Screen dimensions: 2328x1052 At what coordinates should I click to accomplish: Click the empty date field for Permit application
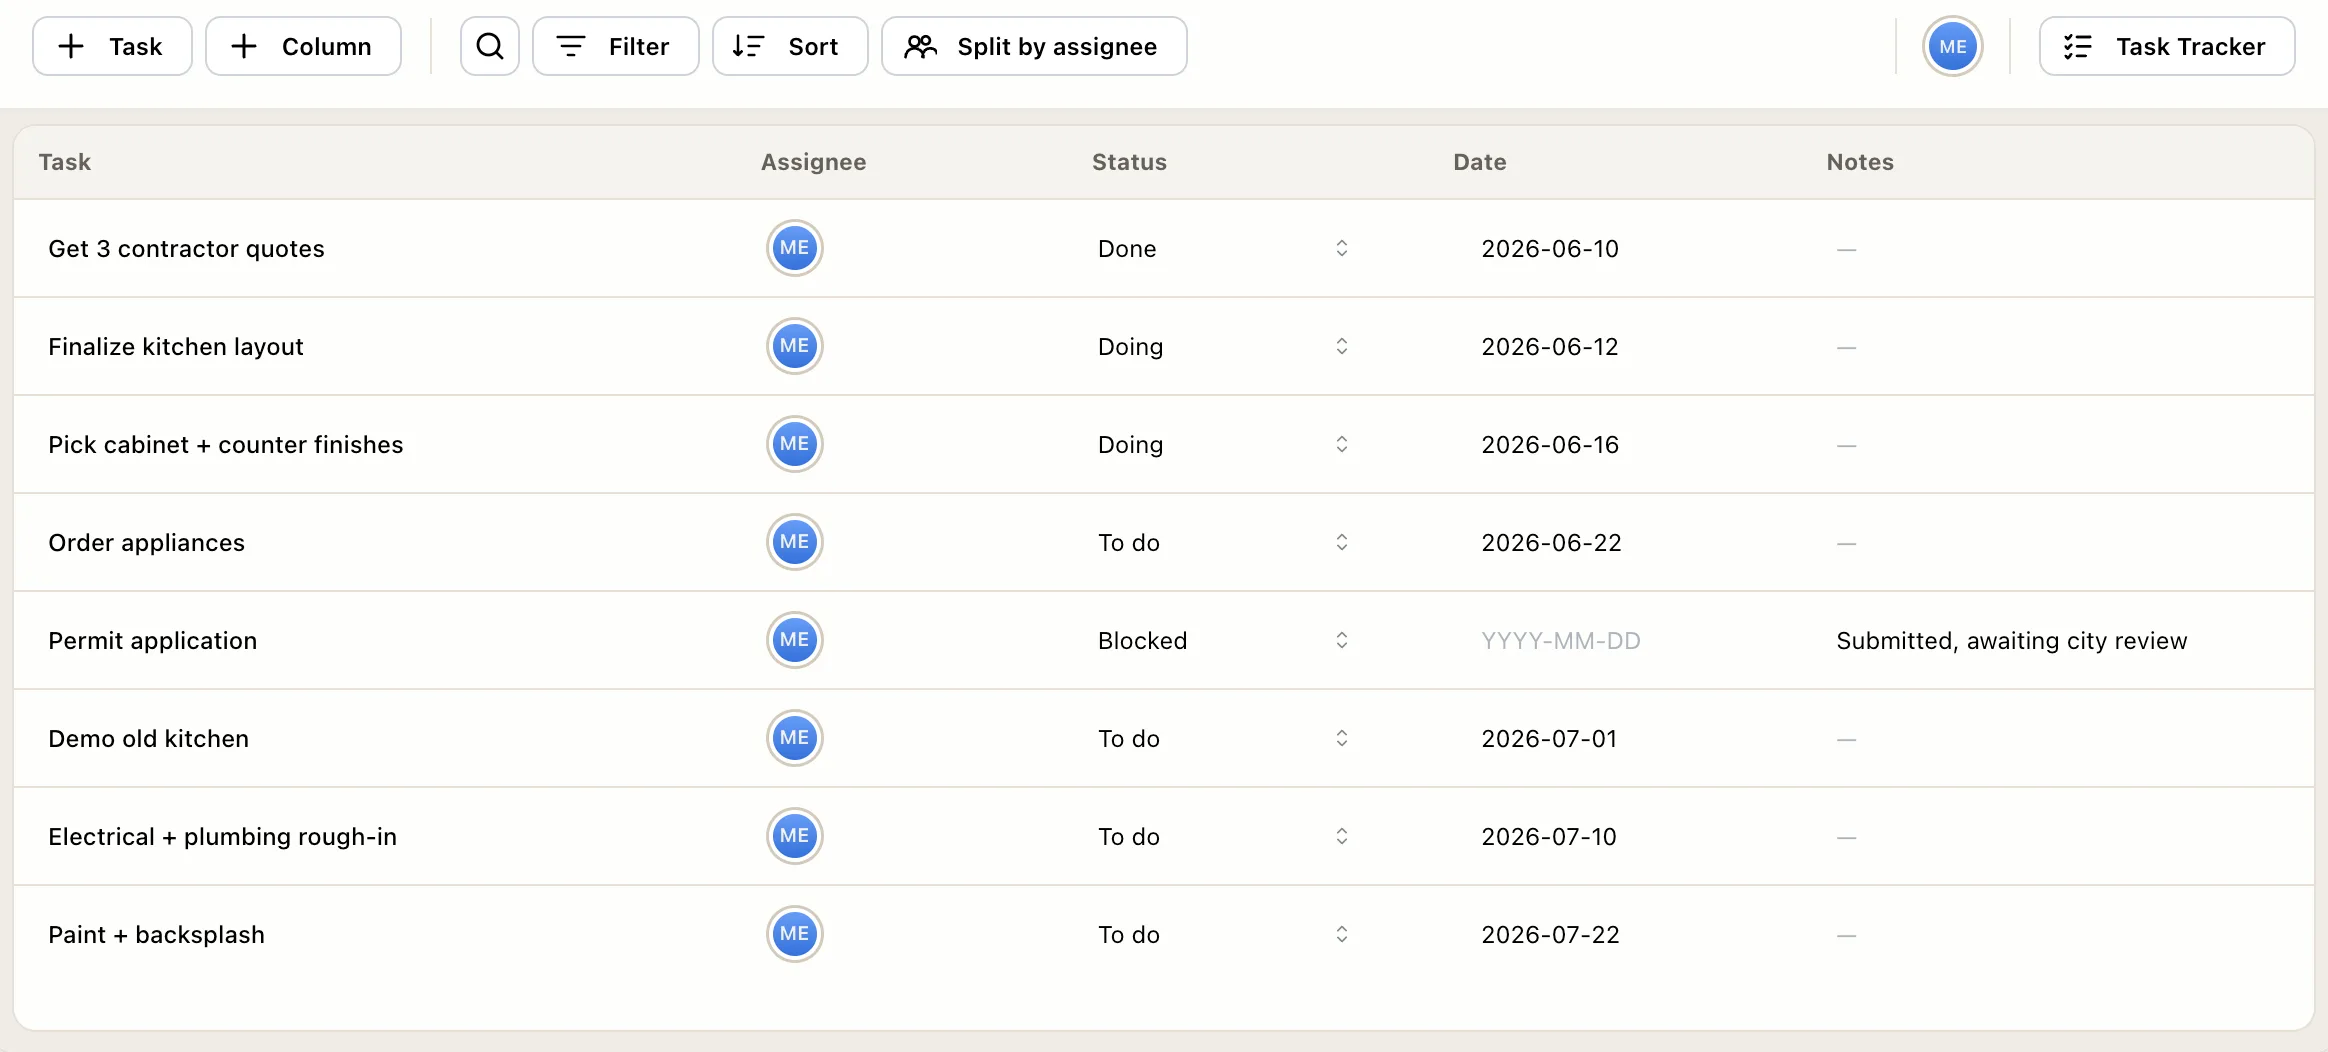click(x=1560, y=640)
